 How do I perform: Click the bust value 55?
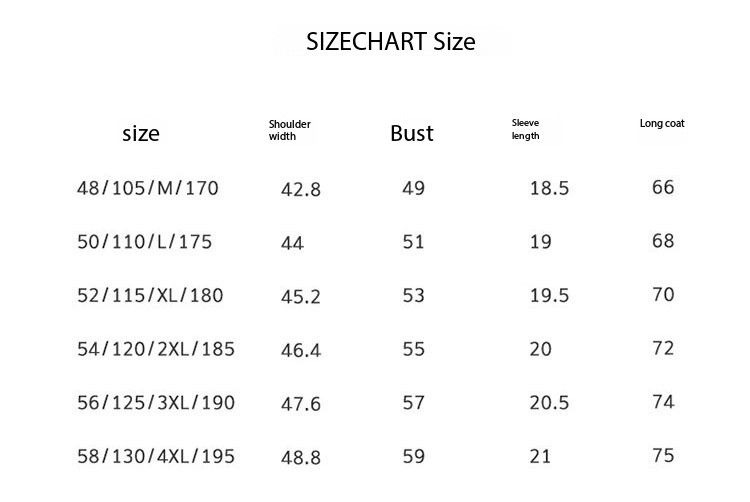(x=413, y=349)
